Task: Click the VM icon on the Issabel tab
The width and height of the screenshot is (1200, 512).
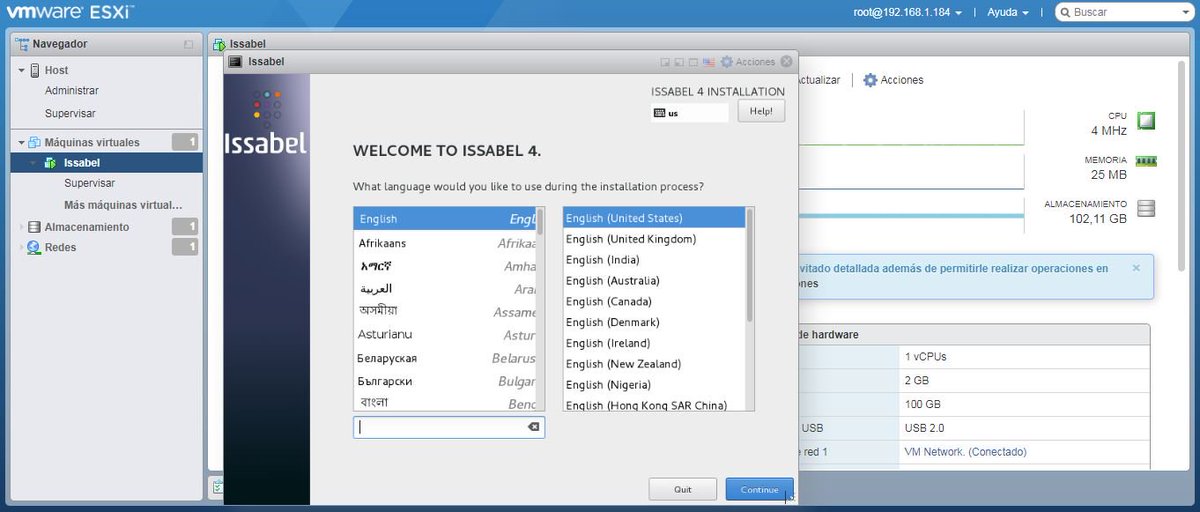Action: 219,45
